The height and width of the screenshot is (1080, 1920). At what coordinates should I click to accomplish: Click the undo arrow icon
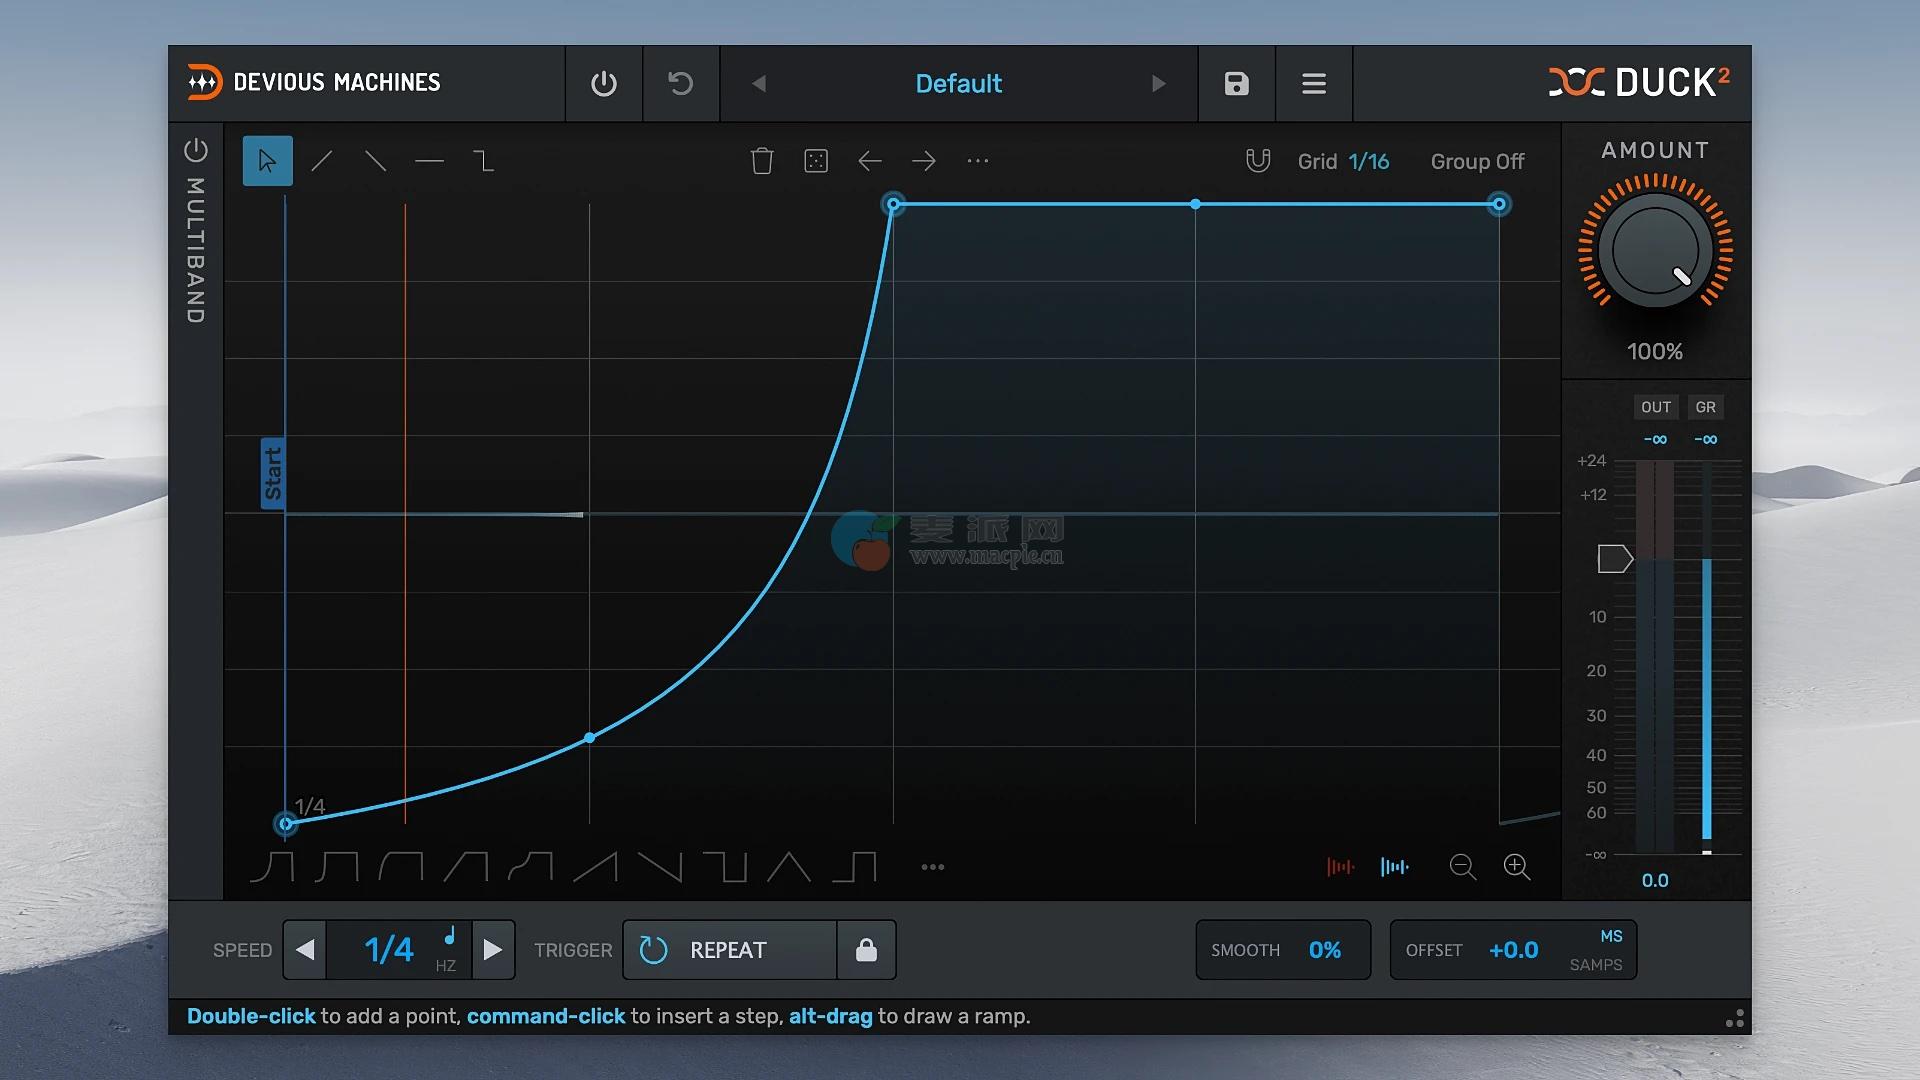(681, 84)
